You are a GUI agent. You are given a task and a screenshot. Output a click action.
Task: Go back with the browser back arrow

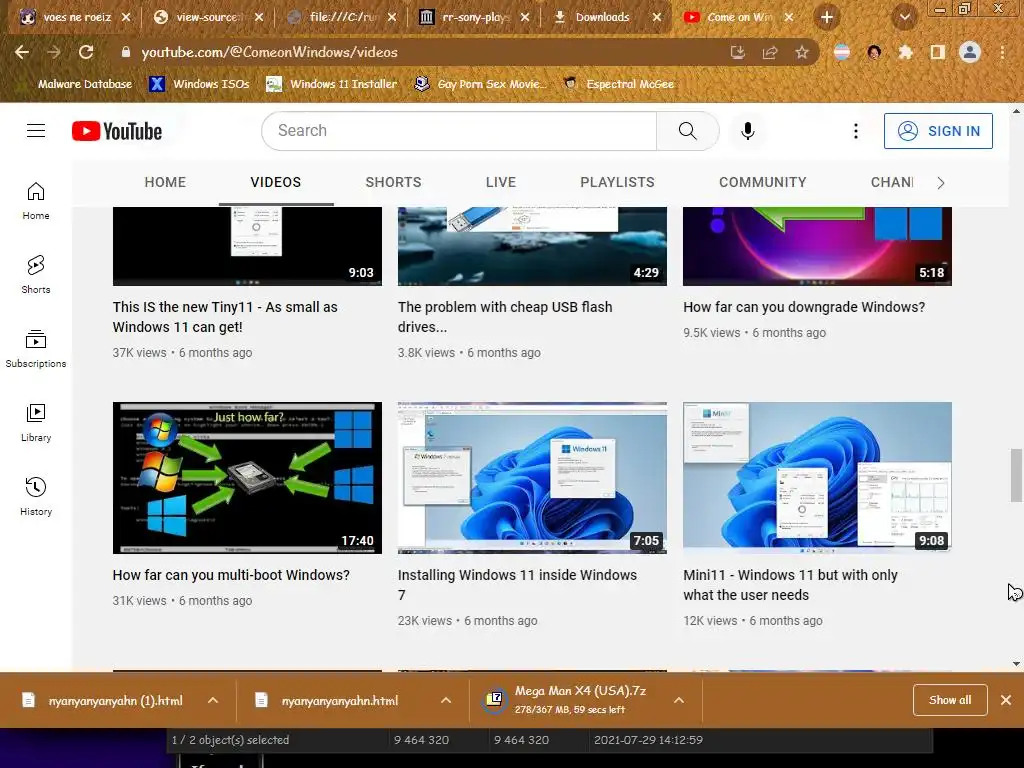22,52
